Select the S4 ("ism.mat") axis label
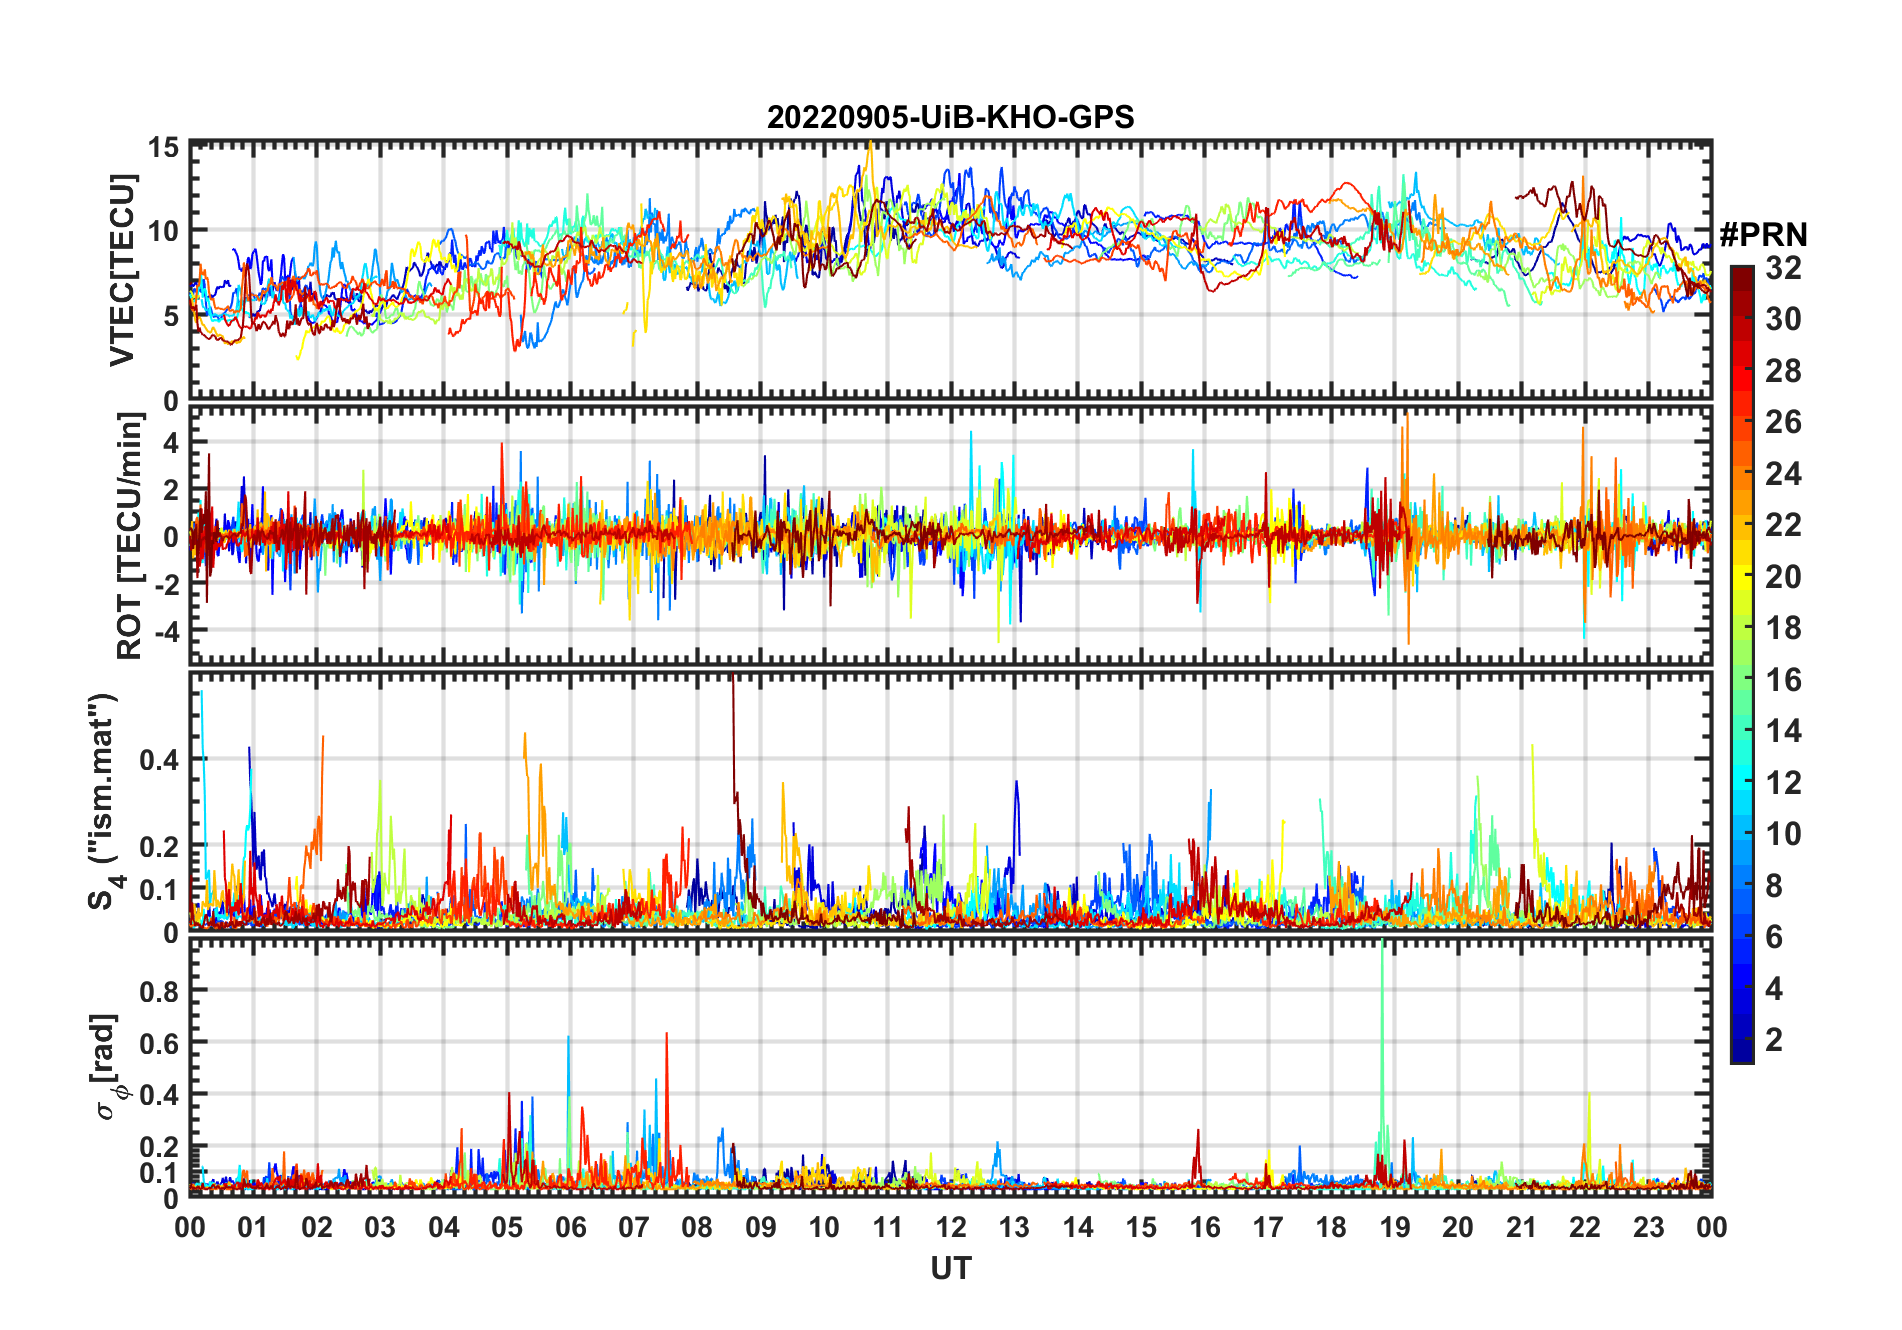This screenshot has height=1330, width=1902. coord(104,800)
